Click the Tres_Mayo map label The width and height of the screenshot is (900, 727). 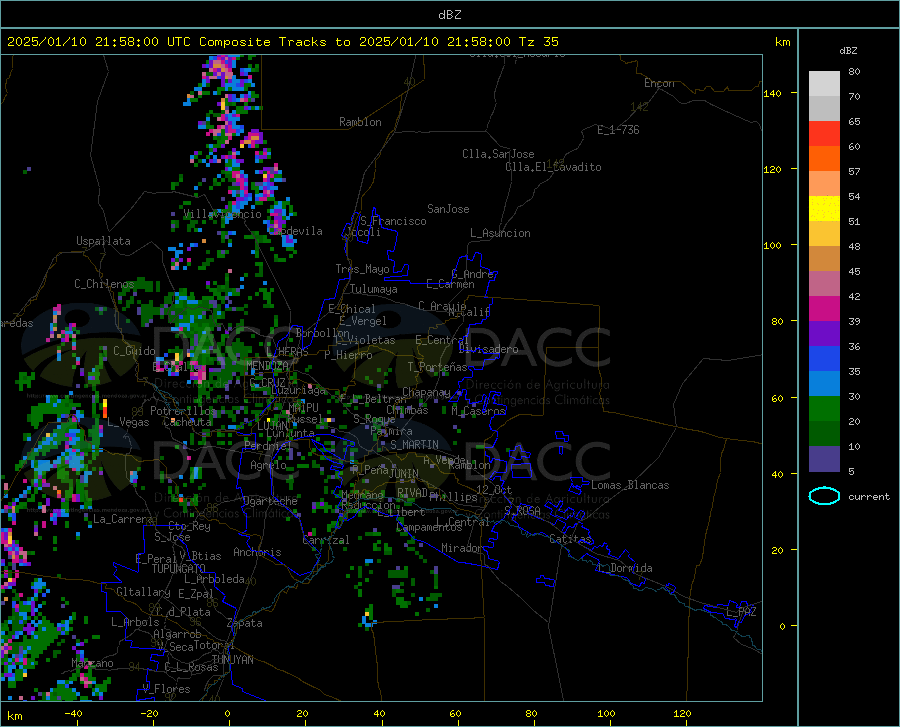coord(362,269)
